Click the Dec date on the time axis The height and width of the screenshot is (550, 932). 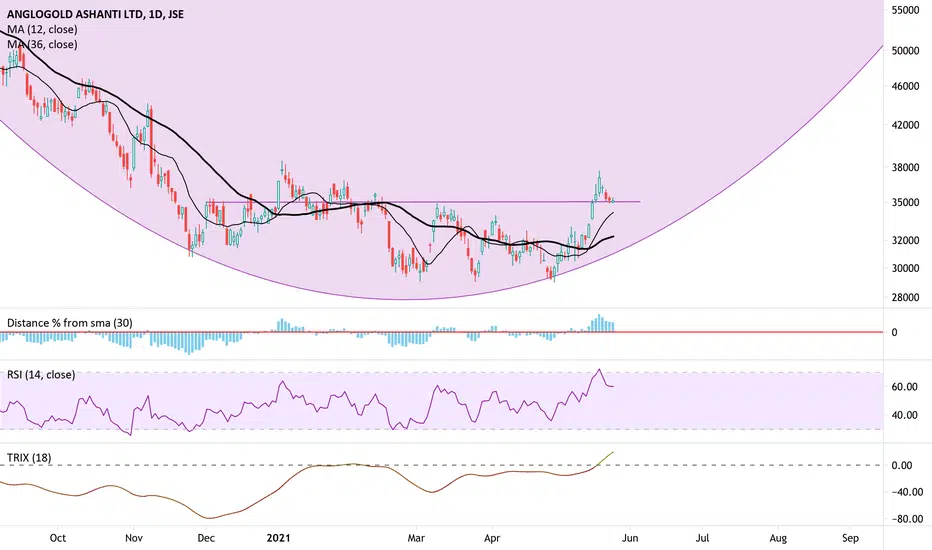[206, 538]
